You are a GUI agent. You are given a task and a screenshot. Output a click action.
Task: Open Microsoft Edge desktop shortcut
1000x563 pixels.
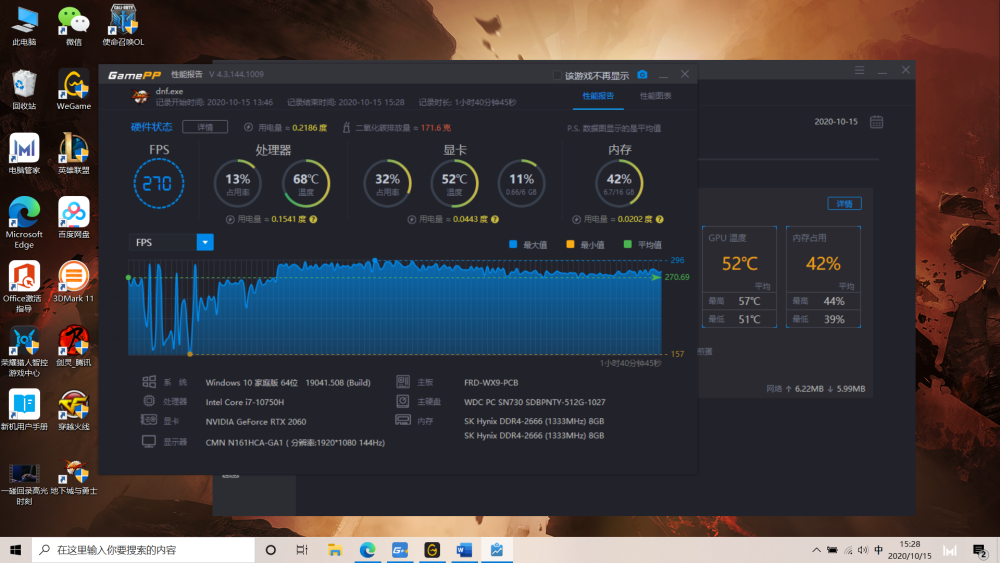click(24, 223)
